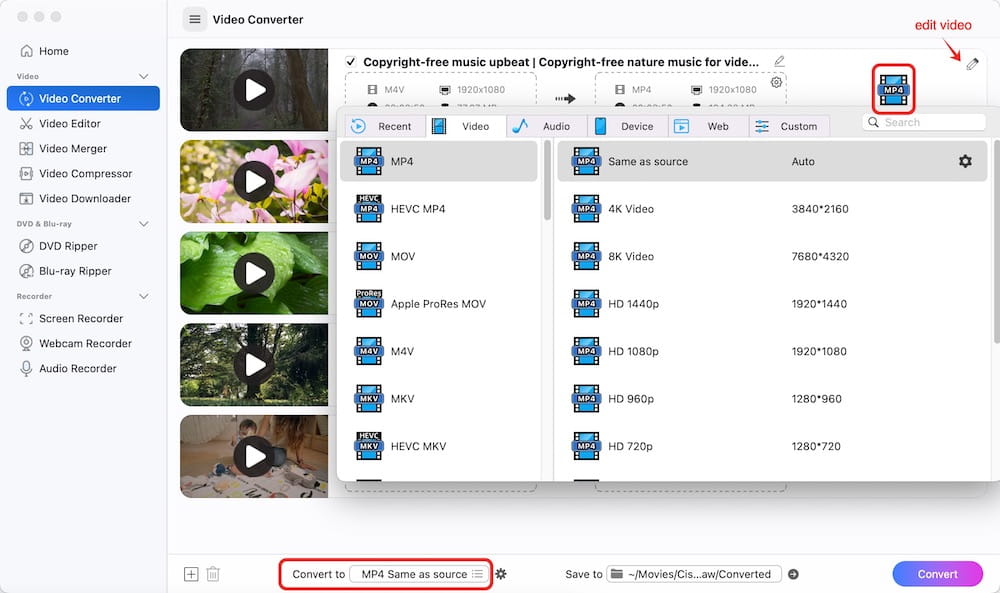Viewport: 1000px width, 593px height.
Task: Select the HD 720p preset
Action: coord(772,446)
